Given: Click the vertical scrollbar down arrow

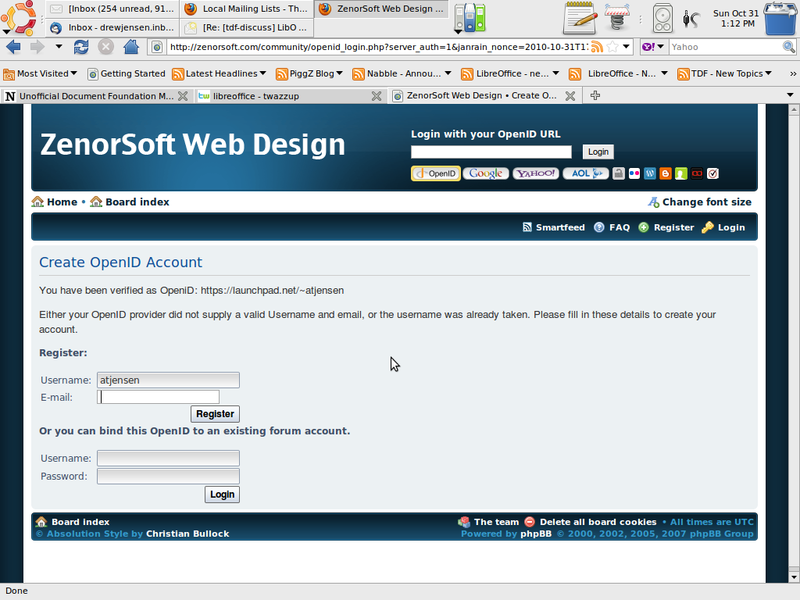Looking at the screenshot, I should 793,577.
